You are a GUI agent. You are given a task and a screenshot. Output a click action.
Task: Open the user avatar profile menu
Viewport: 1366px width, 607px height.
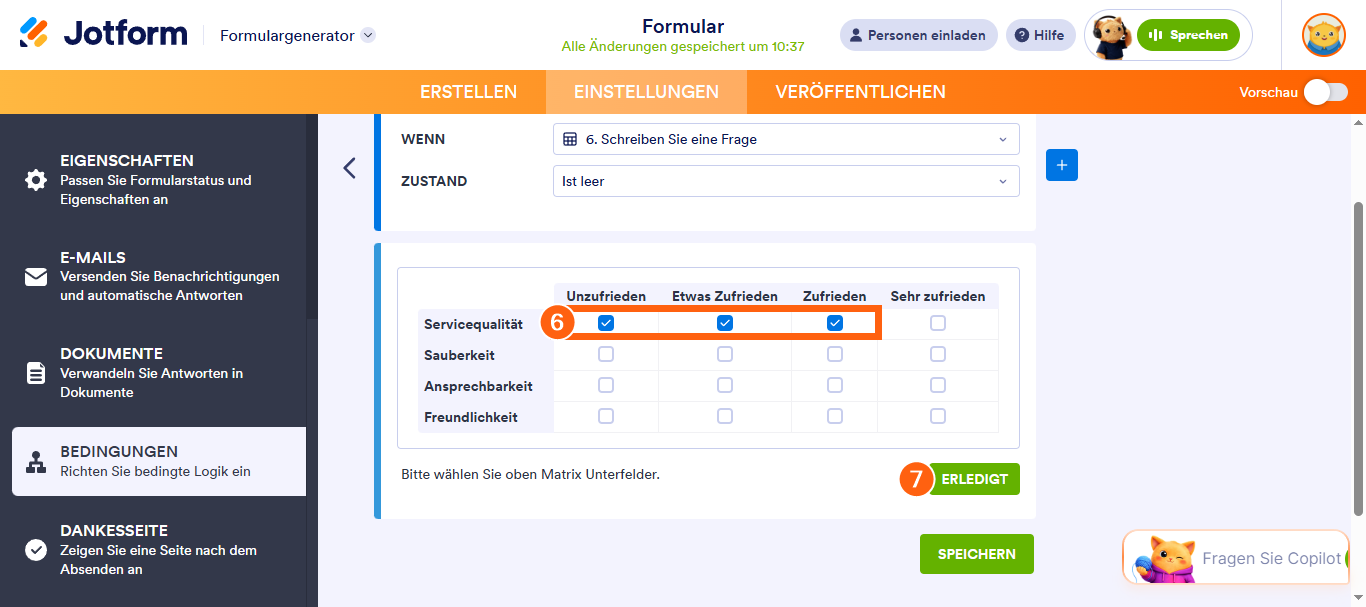(x=1323, y=35)
